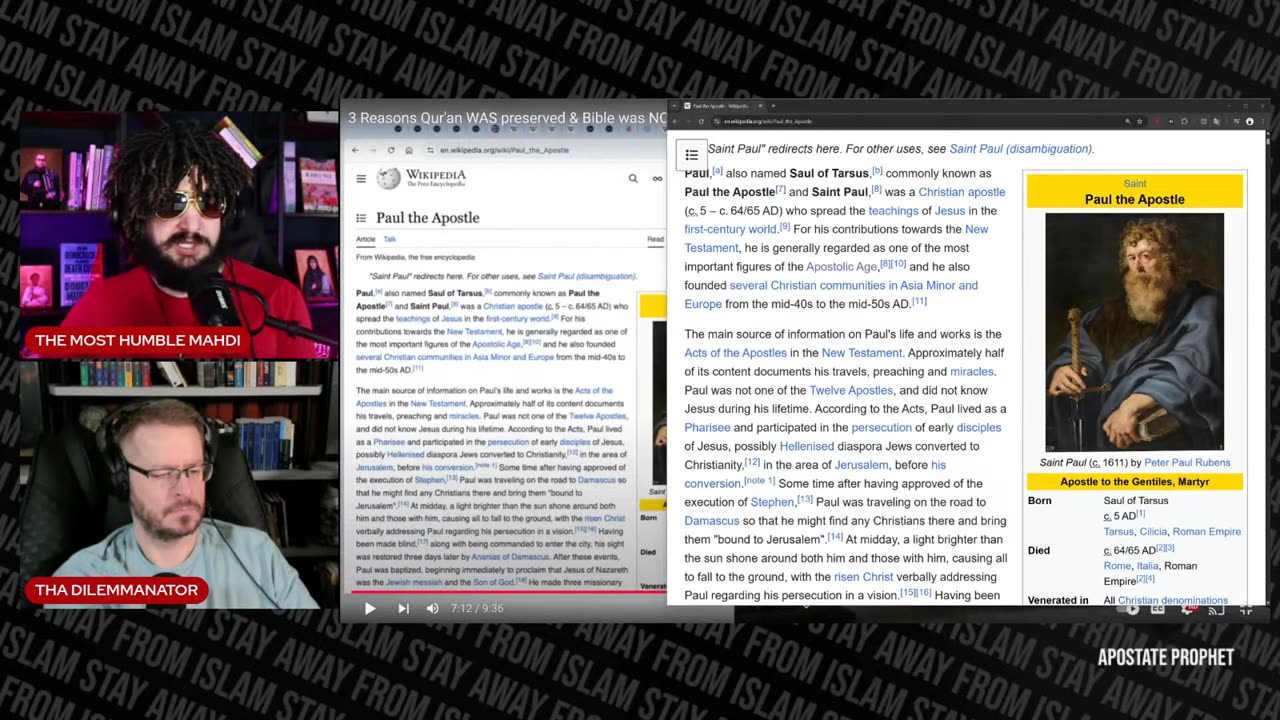Click the zoom magnifier icon in right address bar

1128,121
